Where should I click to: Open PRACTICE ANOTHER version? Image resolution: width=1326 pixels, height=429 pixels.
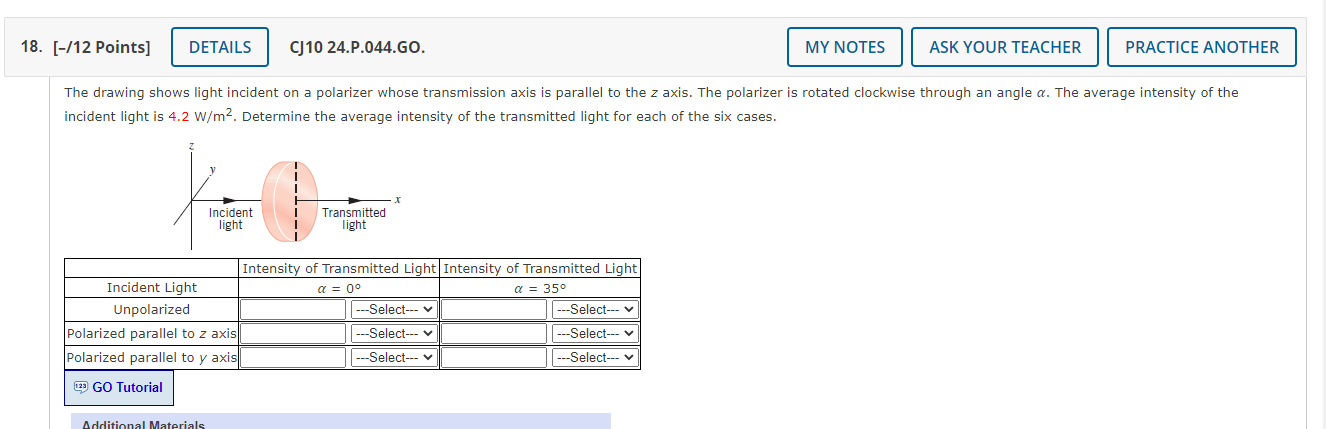click(x=1201, y=47)
